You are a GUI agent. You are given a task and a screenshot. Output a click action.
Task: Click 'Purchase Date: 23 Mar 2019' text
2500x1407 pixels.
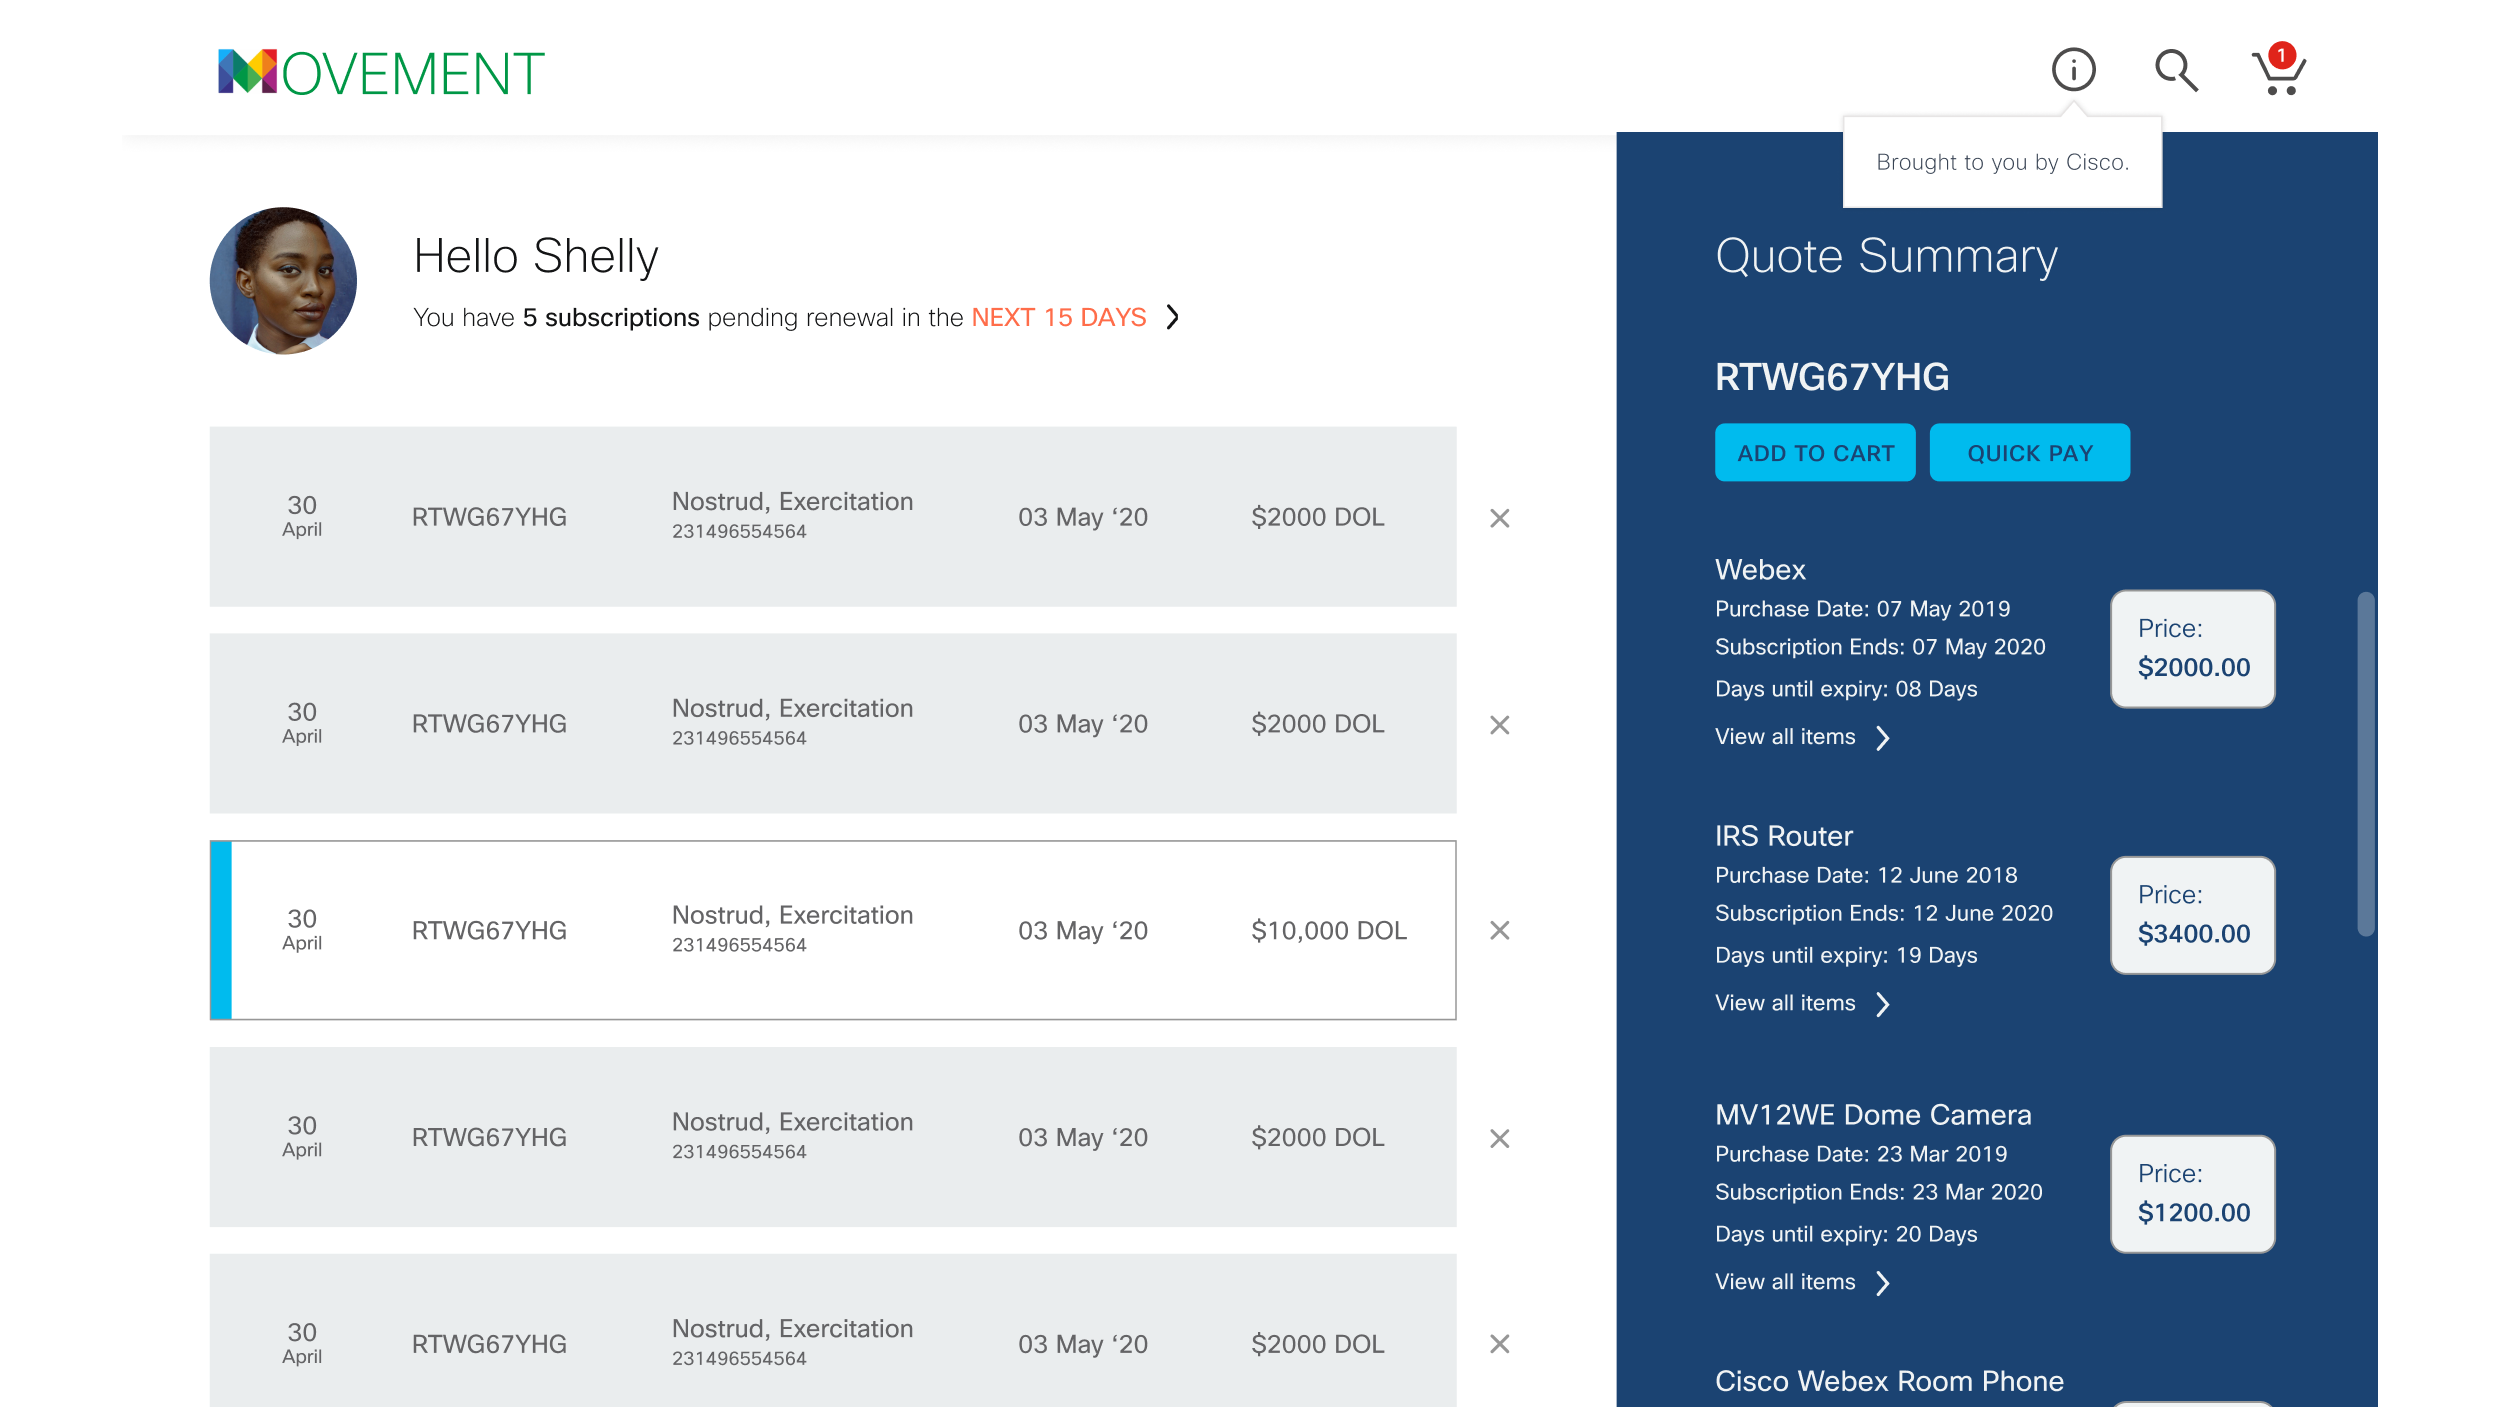click(x=1861, y=1154)
